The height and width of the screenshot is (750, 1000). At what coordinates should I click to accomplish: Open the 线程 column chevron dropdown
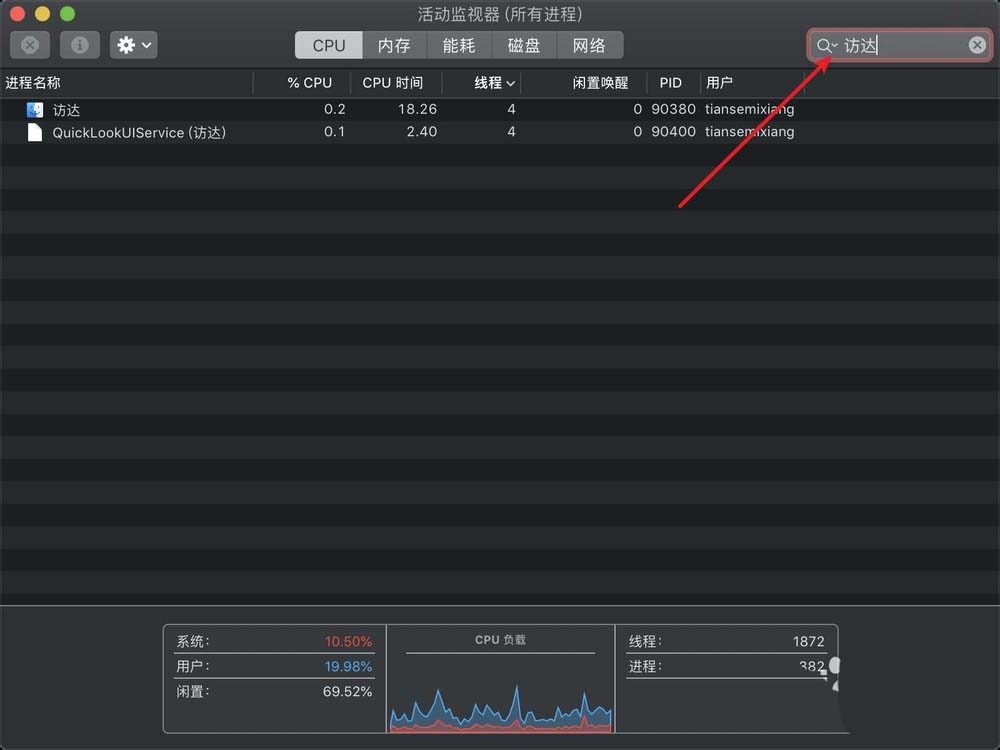(509, 83)
